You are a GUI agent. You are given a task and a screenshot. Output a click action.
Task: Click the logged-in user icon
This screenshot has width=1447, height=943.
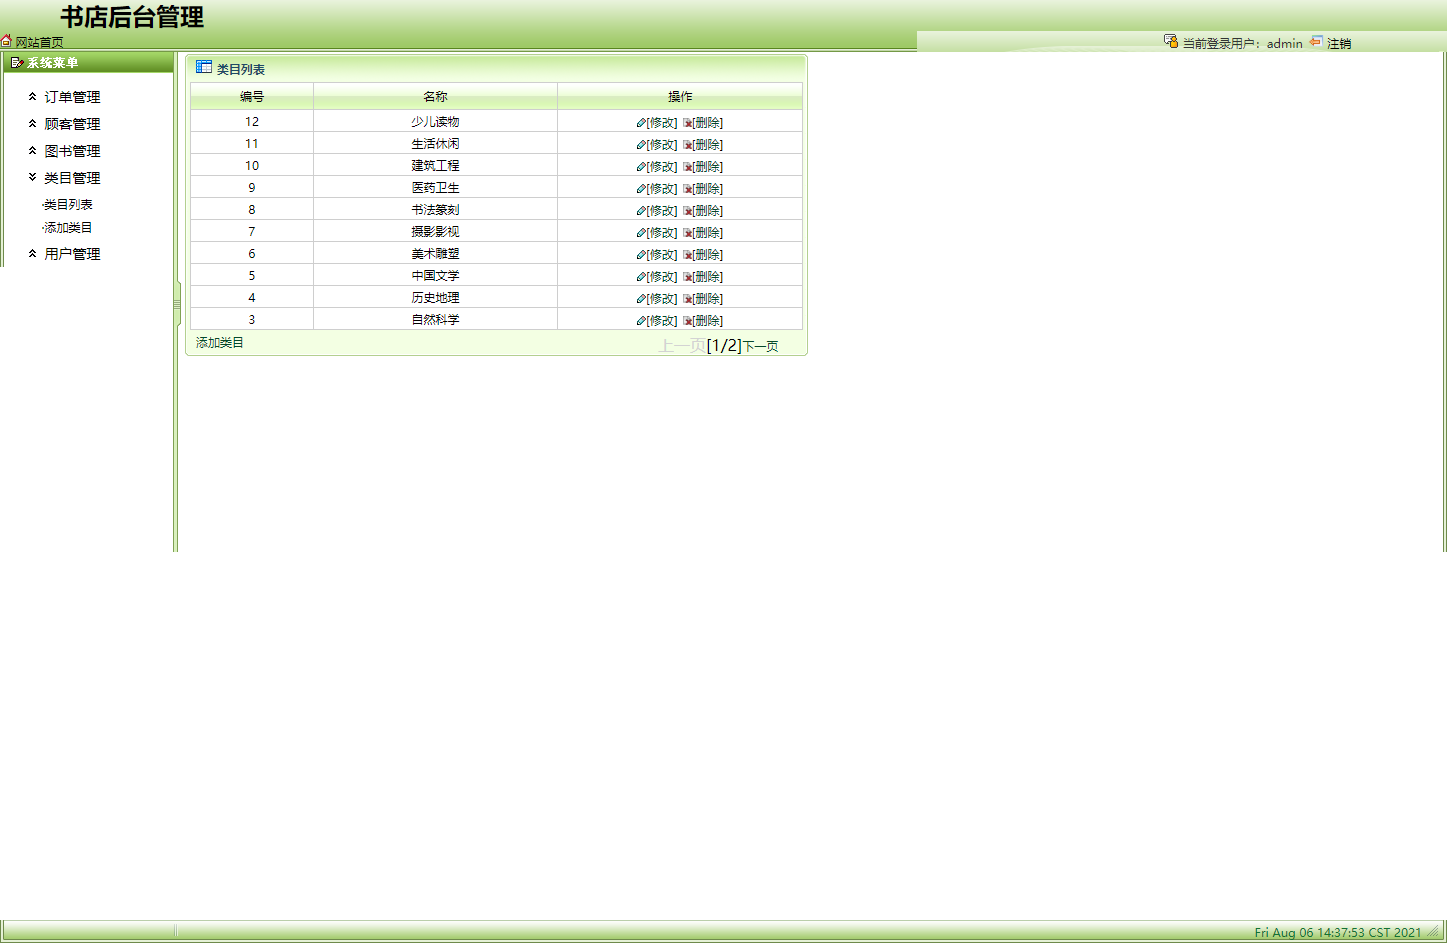[x=1171, y=41]
